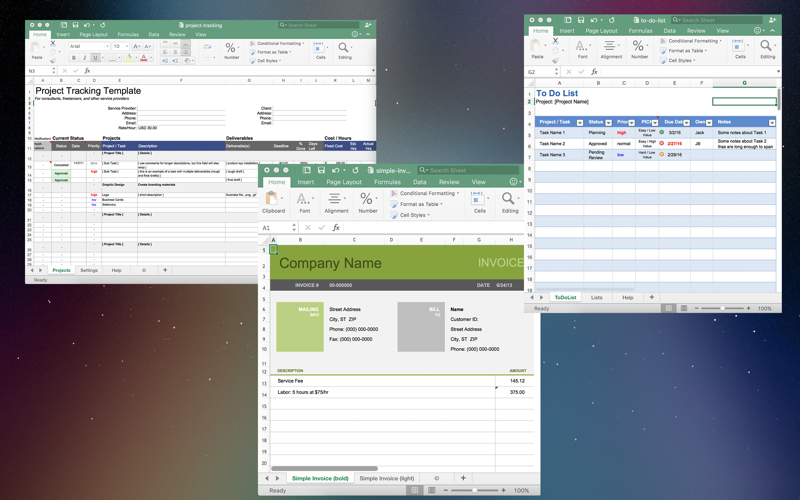Viewport: 800px width, 500px height.
Task: Open Cell Styles in simple-invoice window
Action: 410,215
